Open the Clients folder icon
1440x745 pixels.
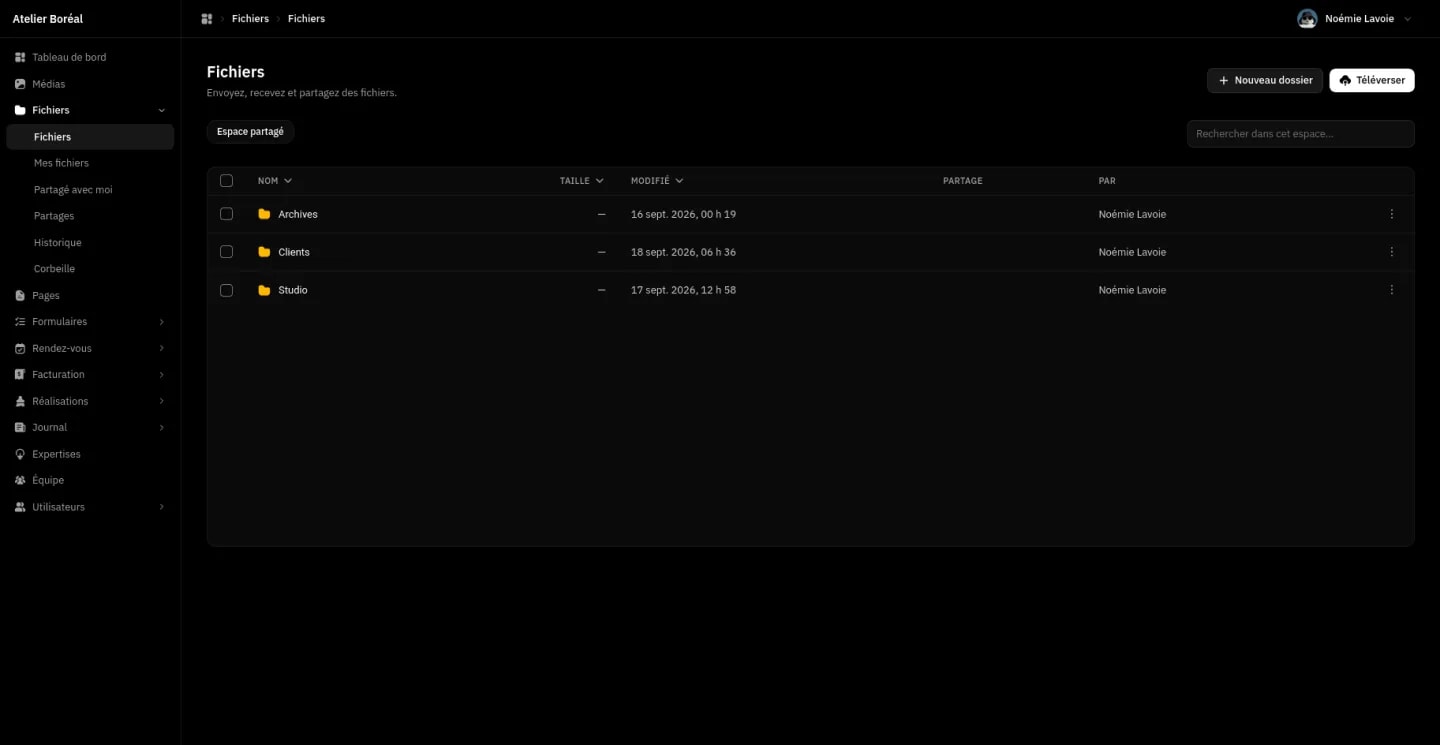264,252
